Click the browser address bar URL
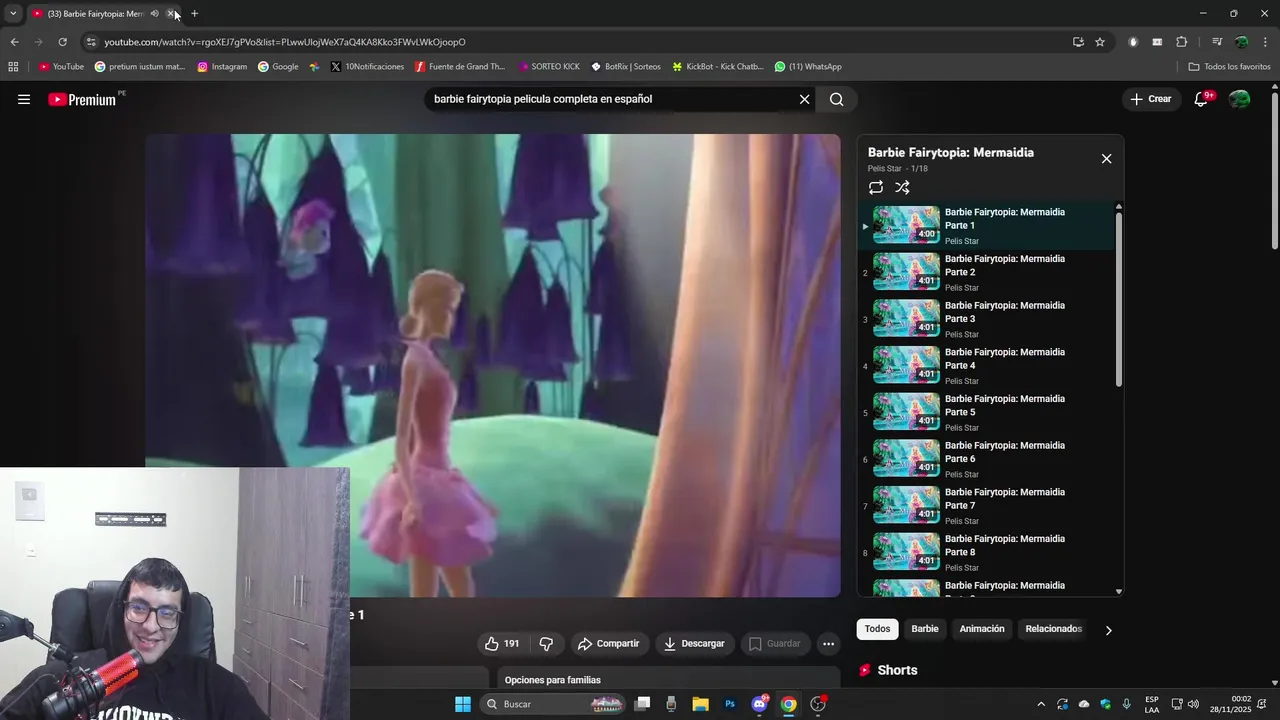 285,42
